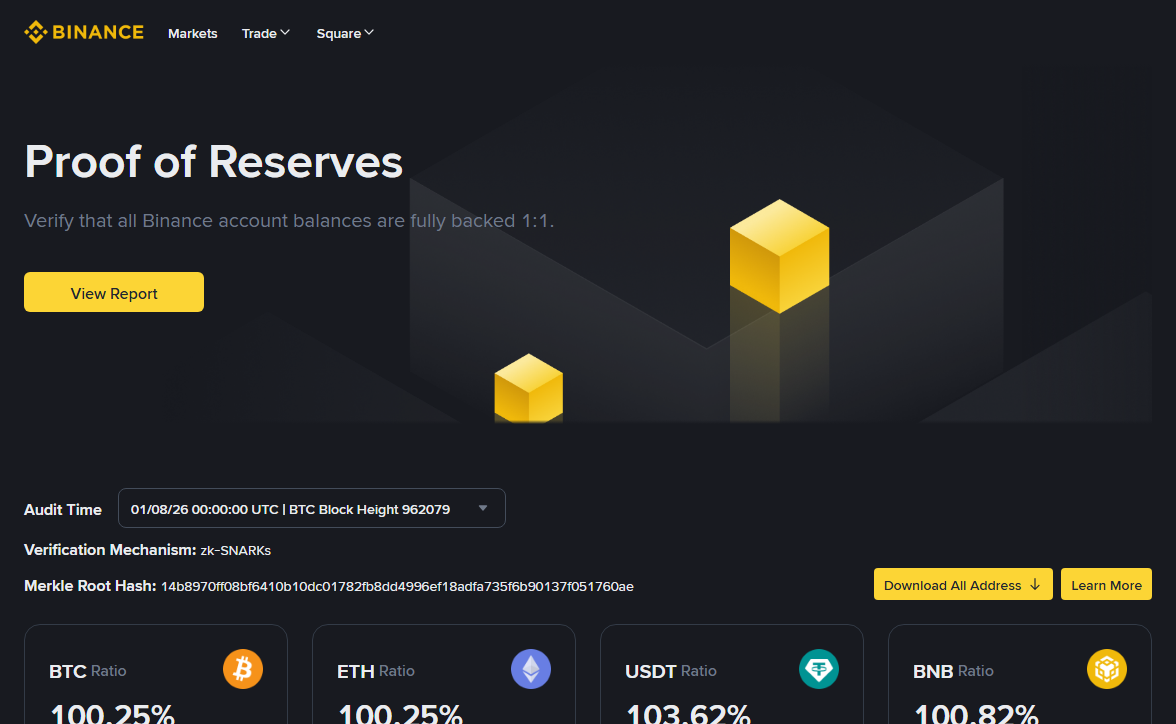Click the Bitcoin icon in BTC card

[x=243, y=669]
